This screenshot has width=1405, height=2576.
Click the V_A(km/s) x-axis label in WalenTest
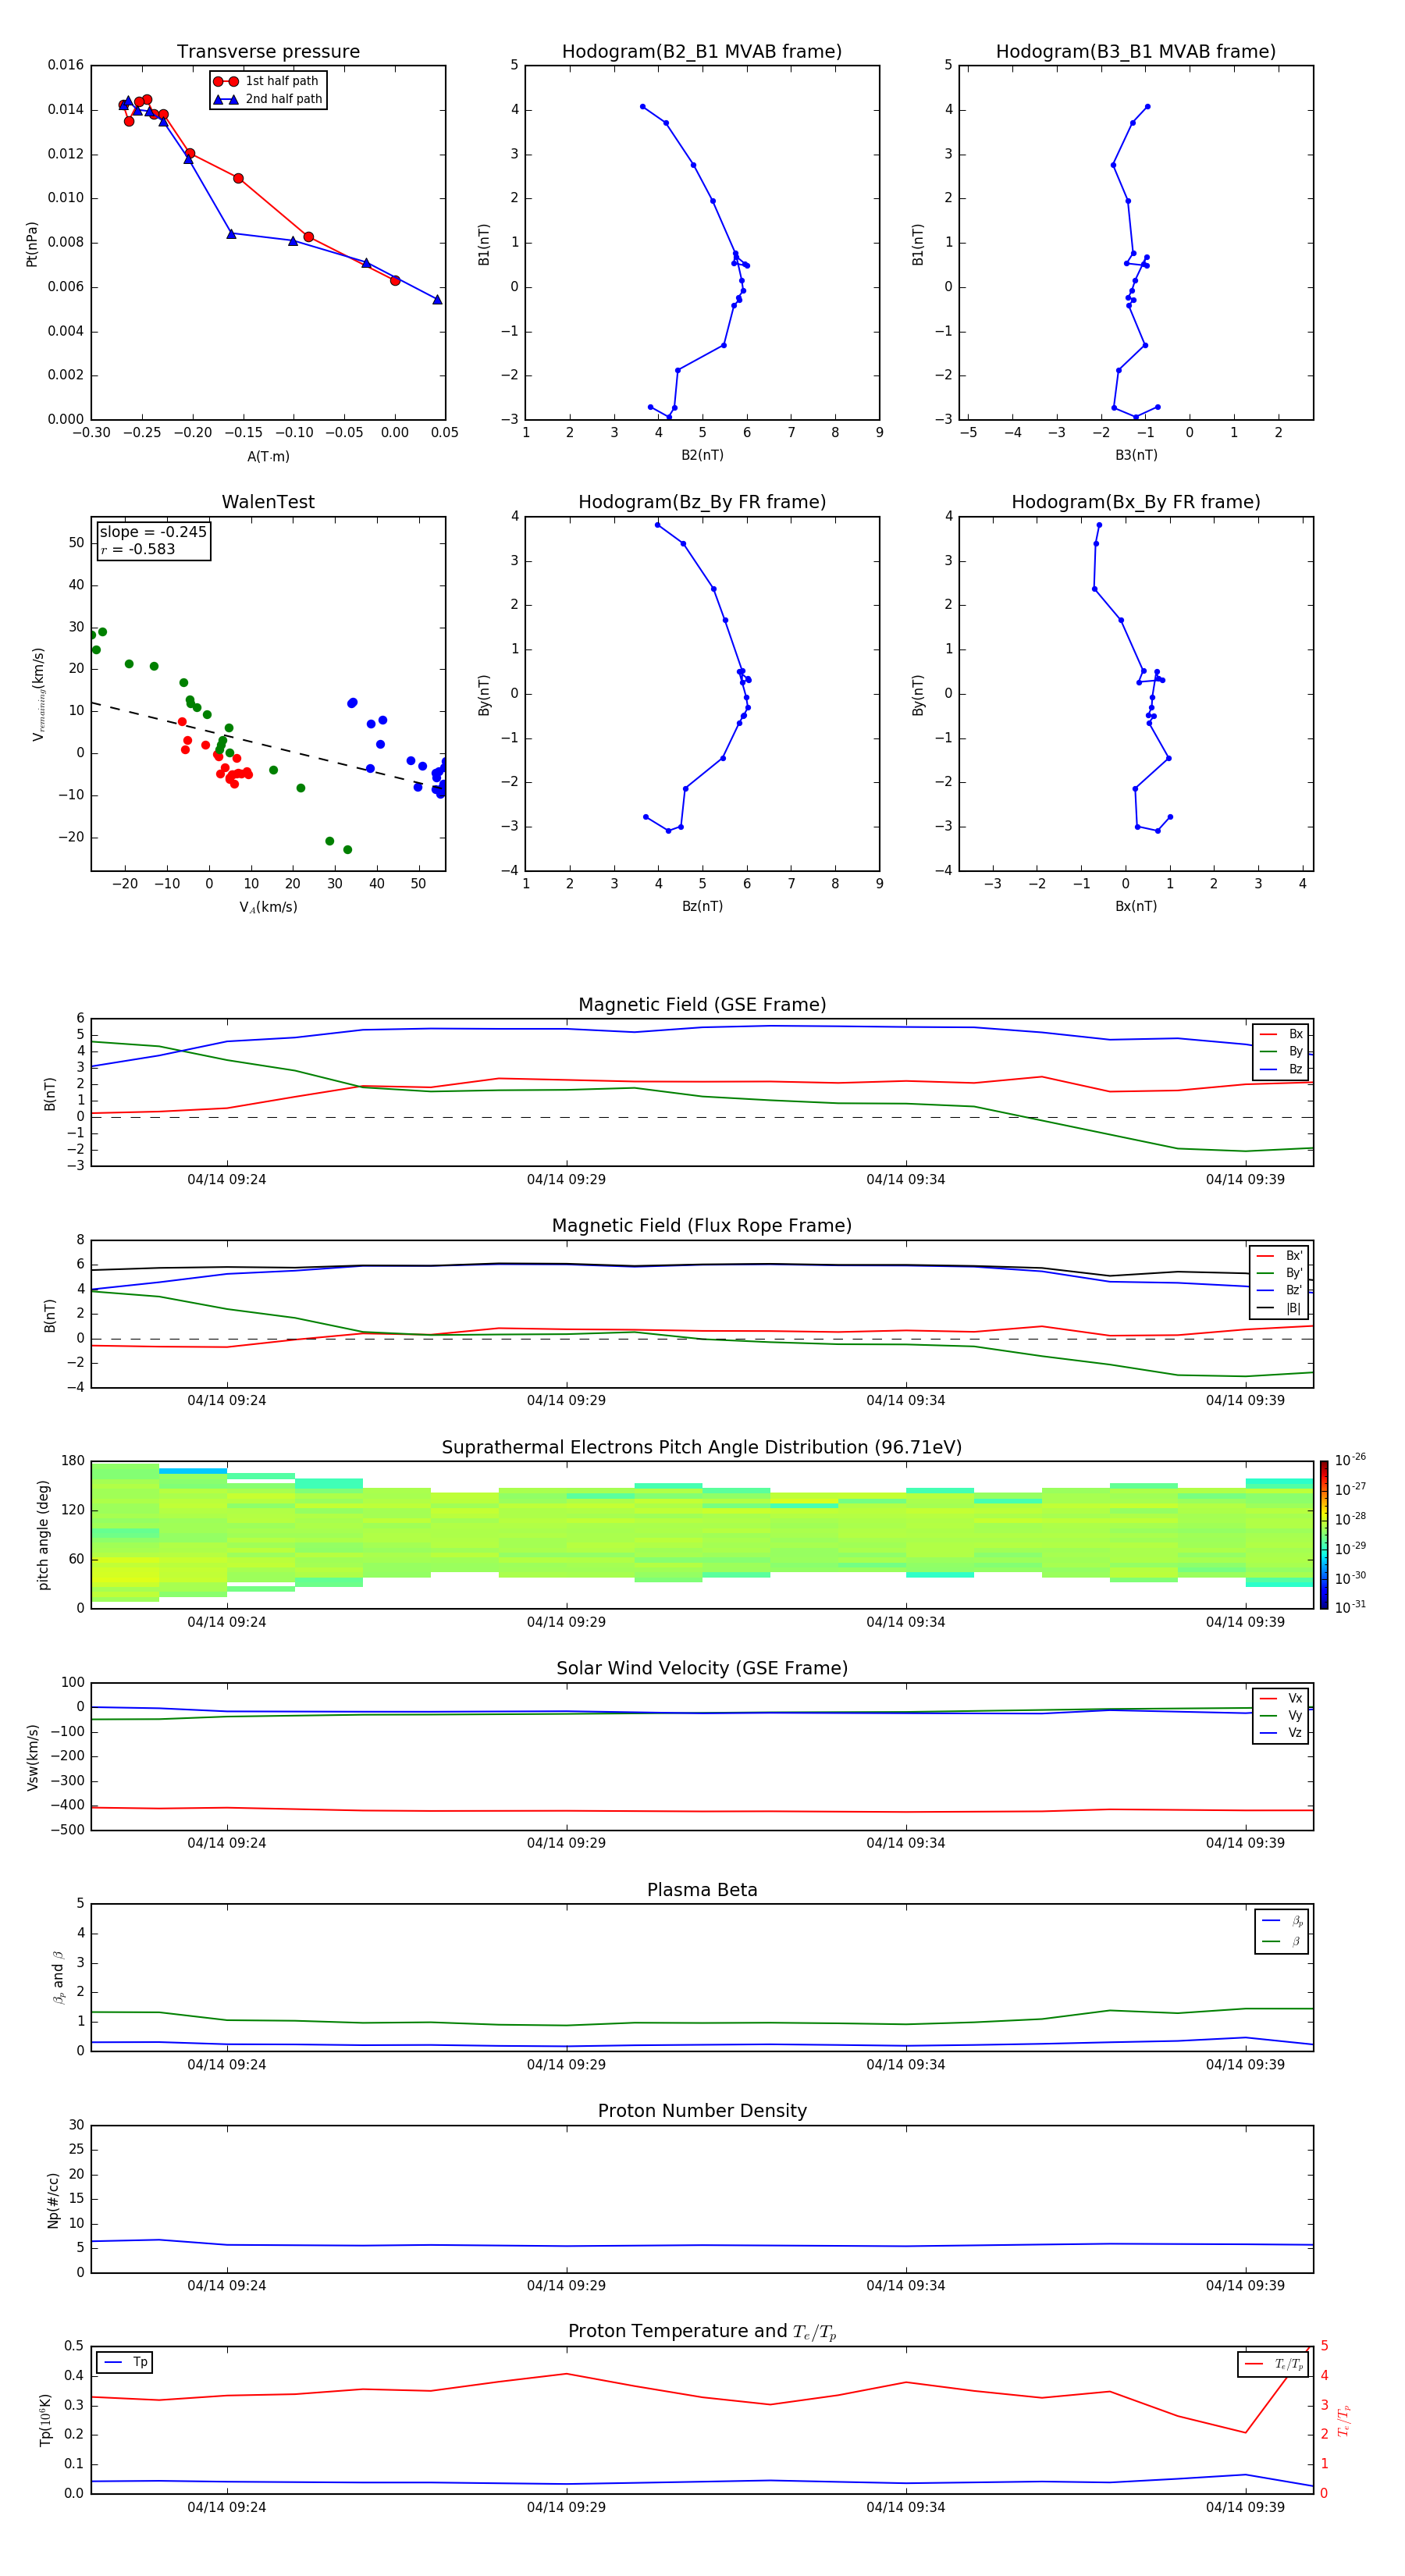coord(268,907)
